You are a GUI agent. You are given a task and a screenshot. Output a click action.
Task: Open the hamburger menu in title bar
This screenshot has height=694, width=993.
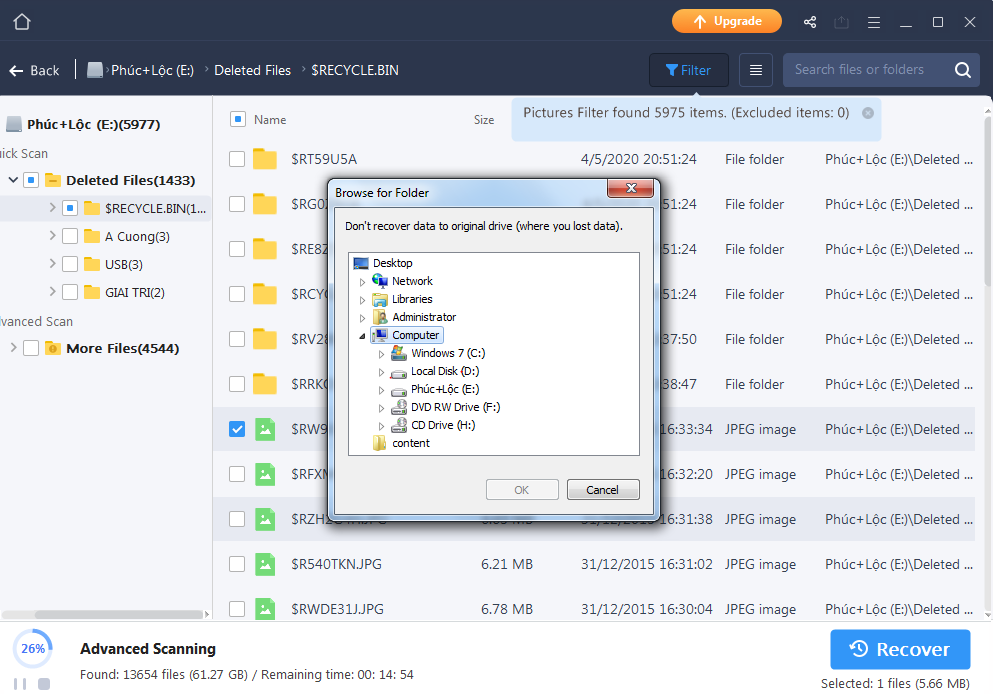pos(873,22)
